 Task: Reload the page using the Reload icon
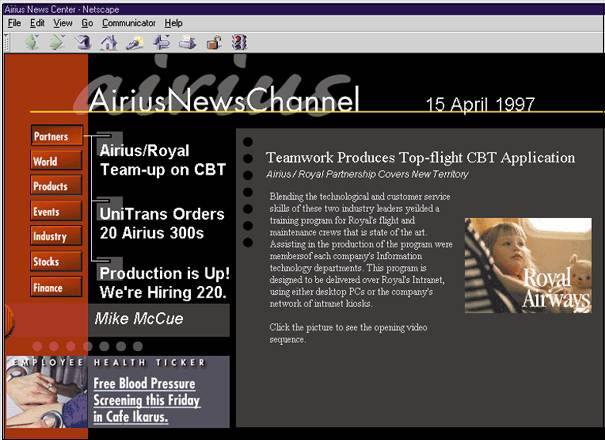pyautogui.click(x=84, y=42)
